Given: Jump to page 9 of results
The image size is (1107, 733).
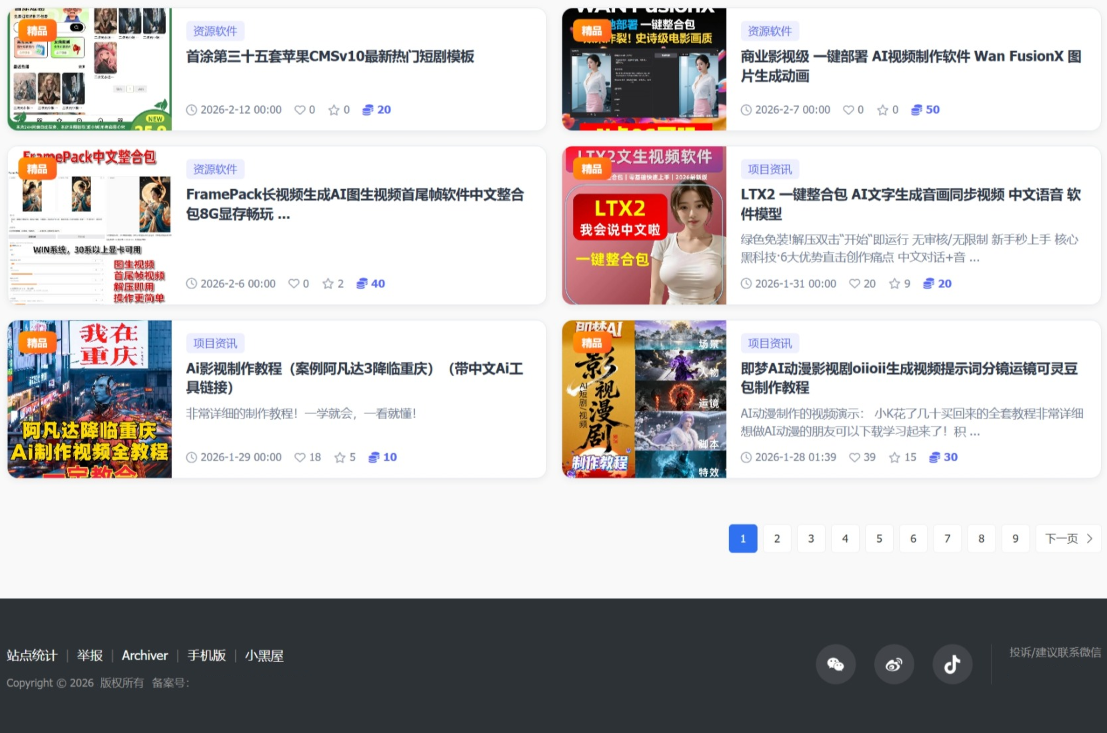Looking at the screenshot, I should coord(1015,539).
